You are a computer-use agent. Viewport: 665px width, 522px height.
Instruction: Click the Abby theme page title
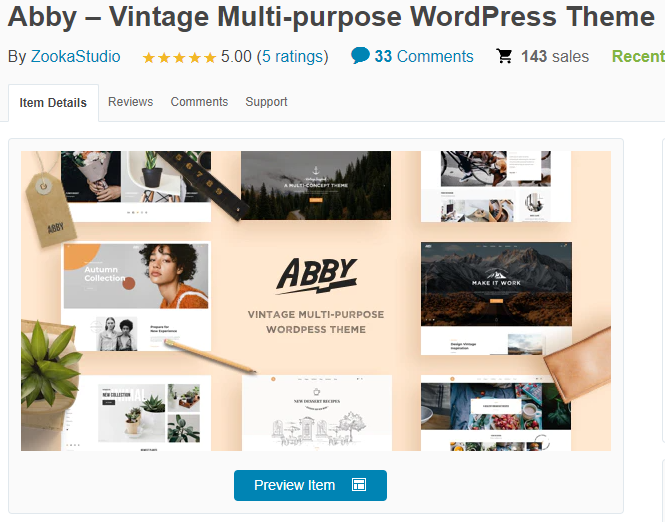(331, 17)
